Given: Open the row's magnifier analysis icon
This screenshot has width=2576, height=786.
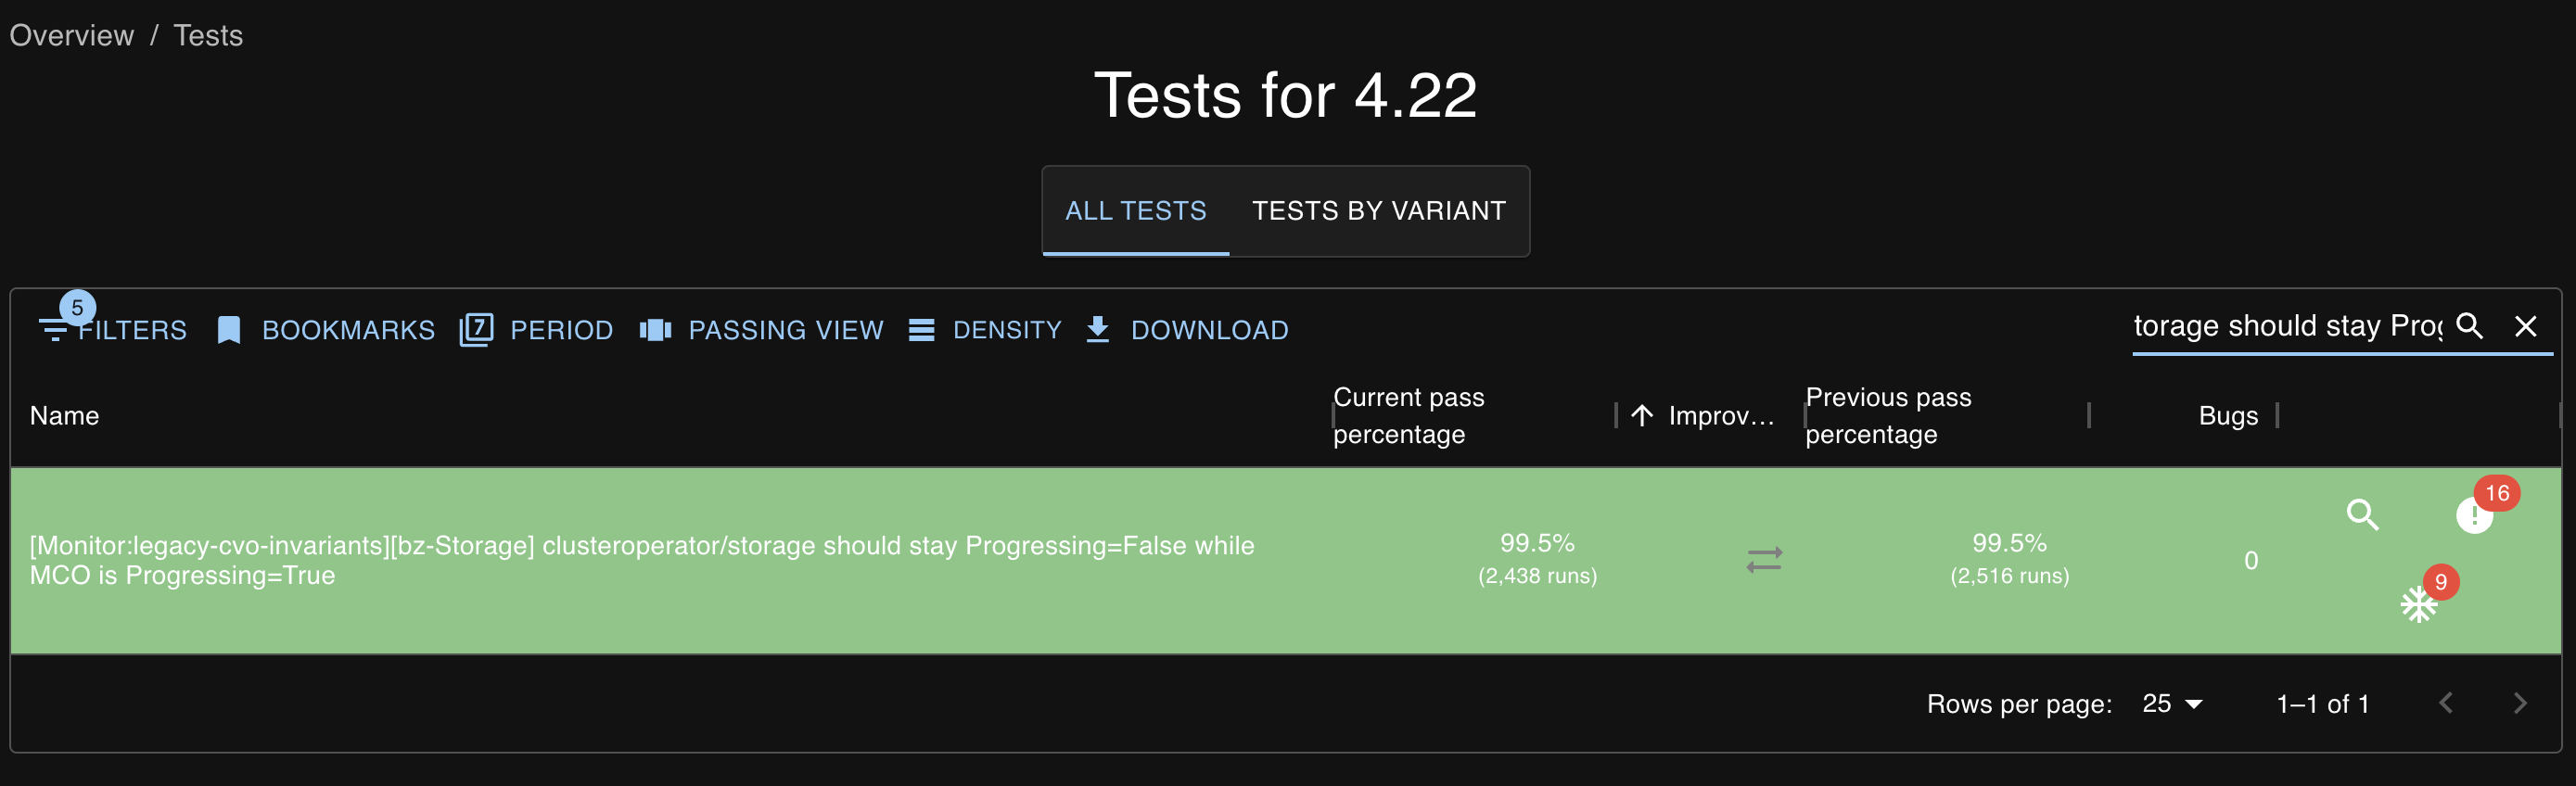Looking at the screenshot, I should [2362, 514].
